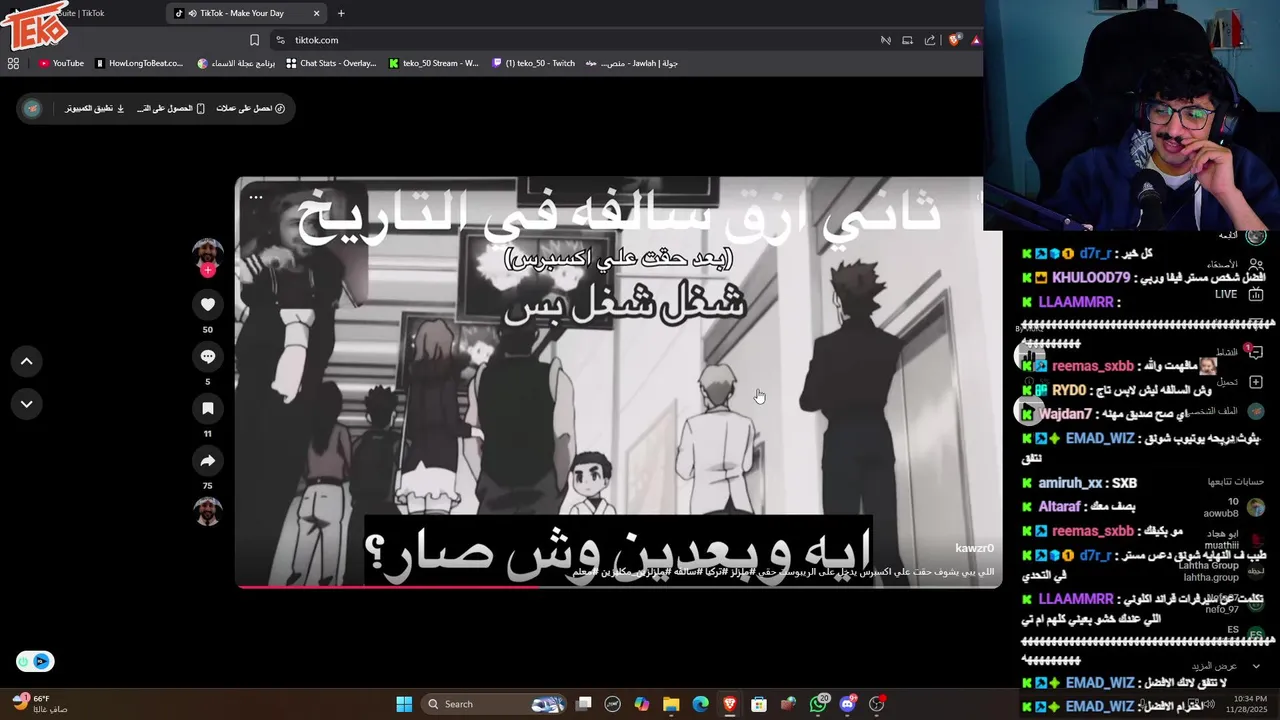Follow the creator with the red plus badge
Screen dimensions: 1280x720
[x=208, y=270]
